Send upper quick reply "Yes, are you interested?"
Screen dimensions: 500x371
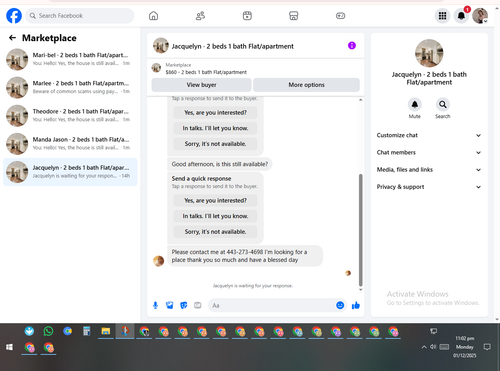[215, 113]
